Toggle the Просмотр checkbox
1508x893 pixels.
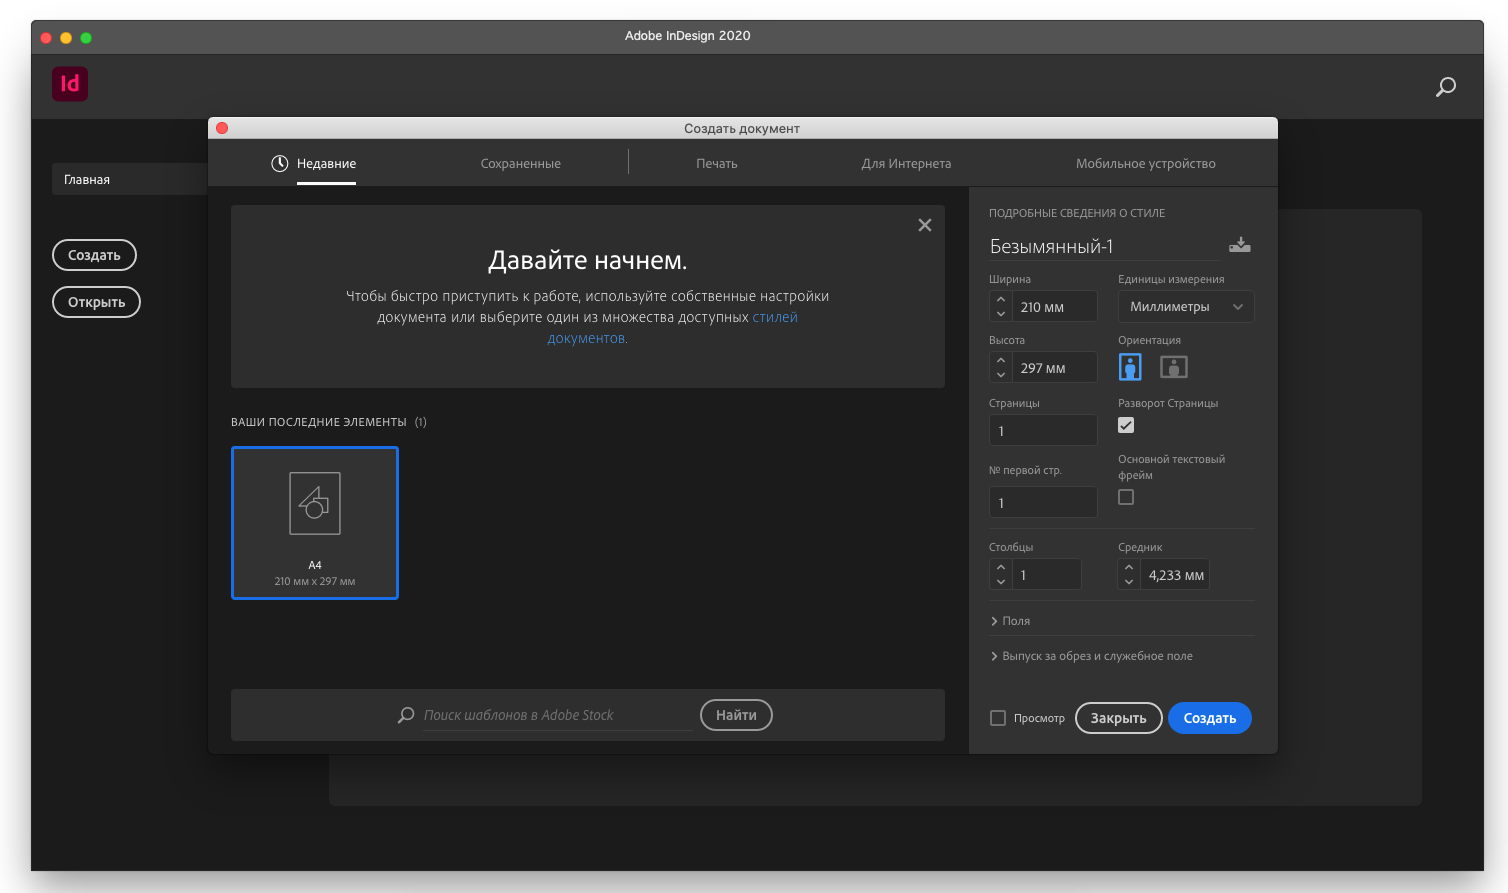pos(998,718)
